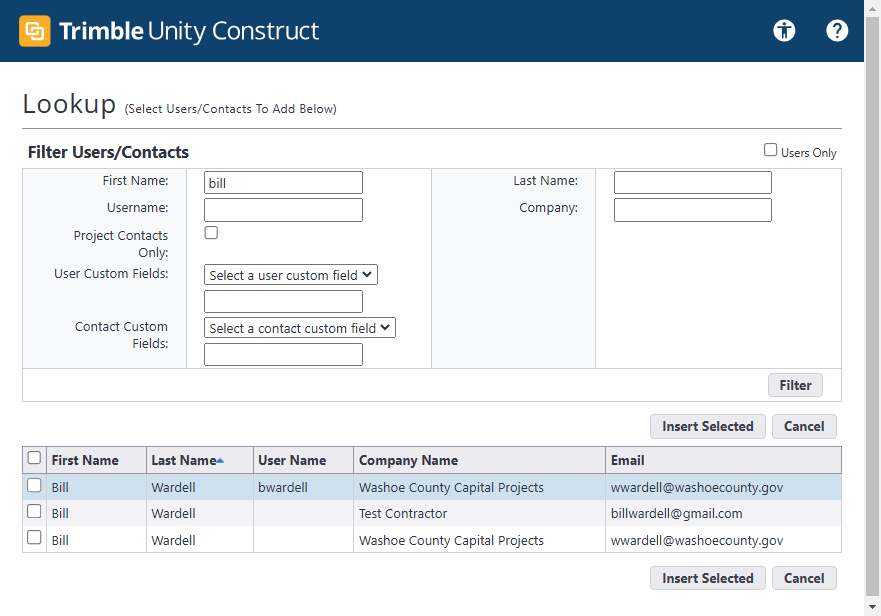Tick the Project Contacts Only checkbox
Viewport: 881px width, 616px height.
click(211, 233)
